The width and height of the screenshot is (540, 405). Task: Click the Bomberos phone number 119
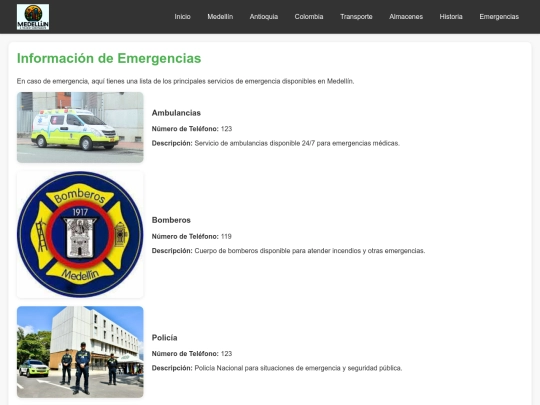[226, 236]
